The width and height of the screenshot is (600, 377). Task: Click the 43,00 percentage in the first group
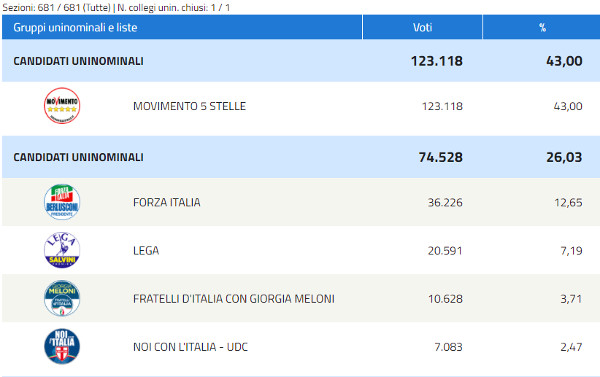click(x=564, y=61)
